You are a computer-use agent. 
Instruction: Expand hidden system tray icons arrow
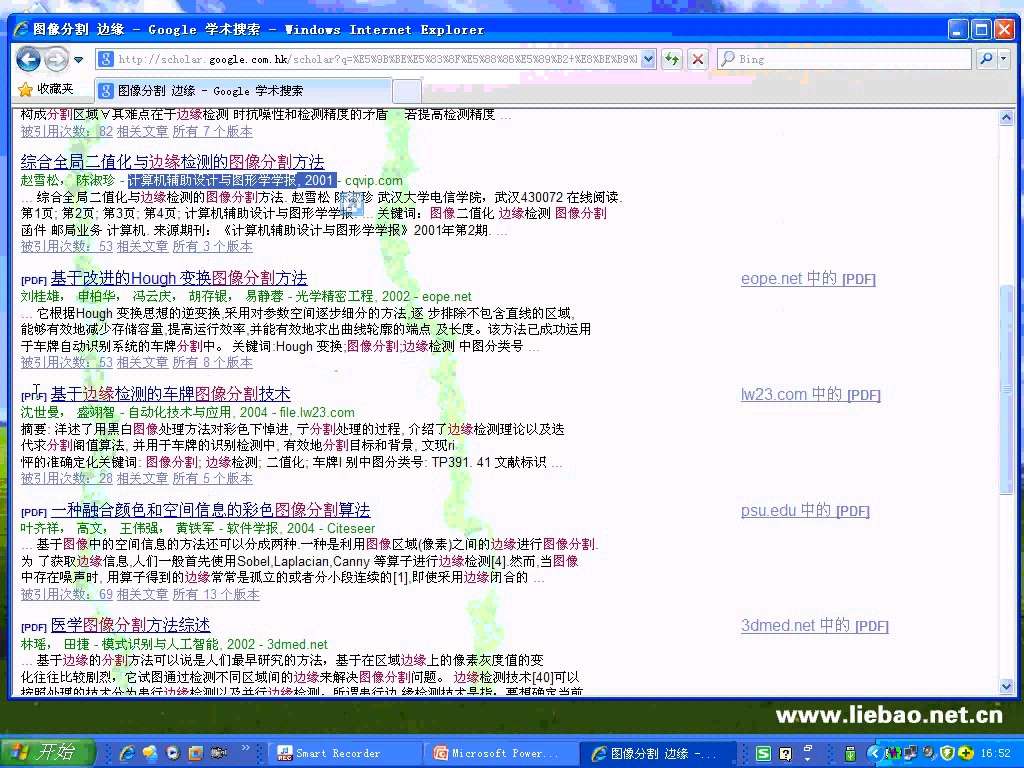[874, 754]
